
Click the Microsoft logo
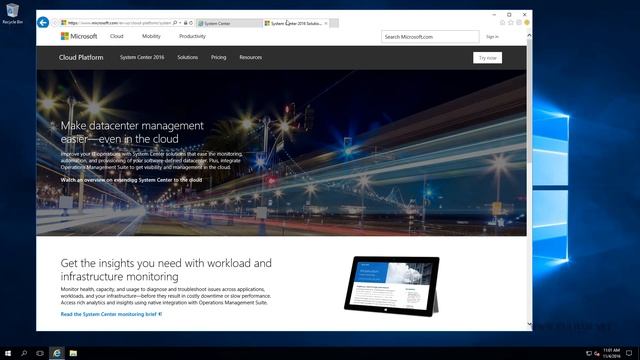pos(79,36)
